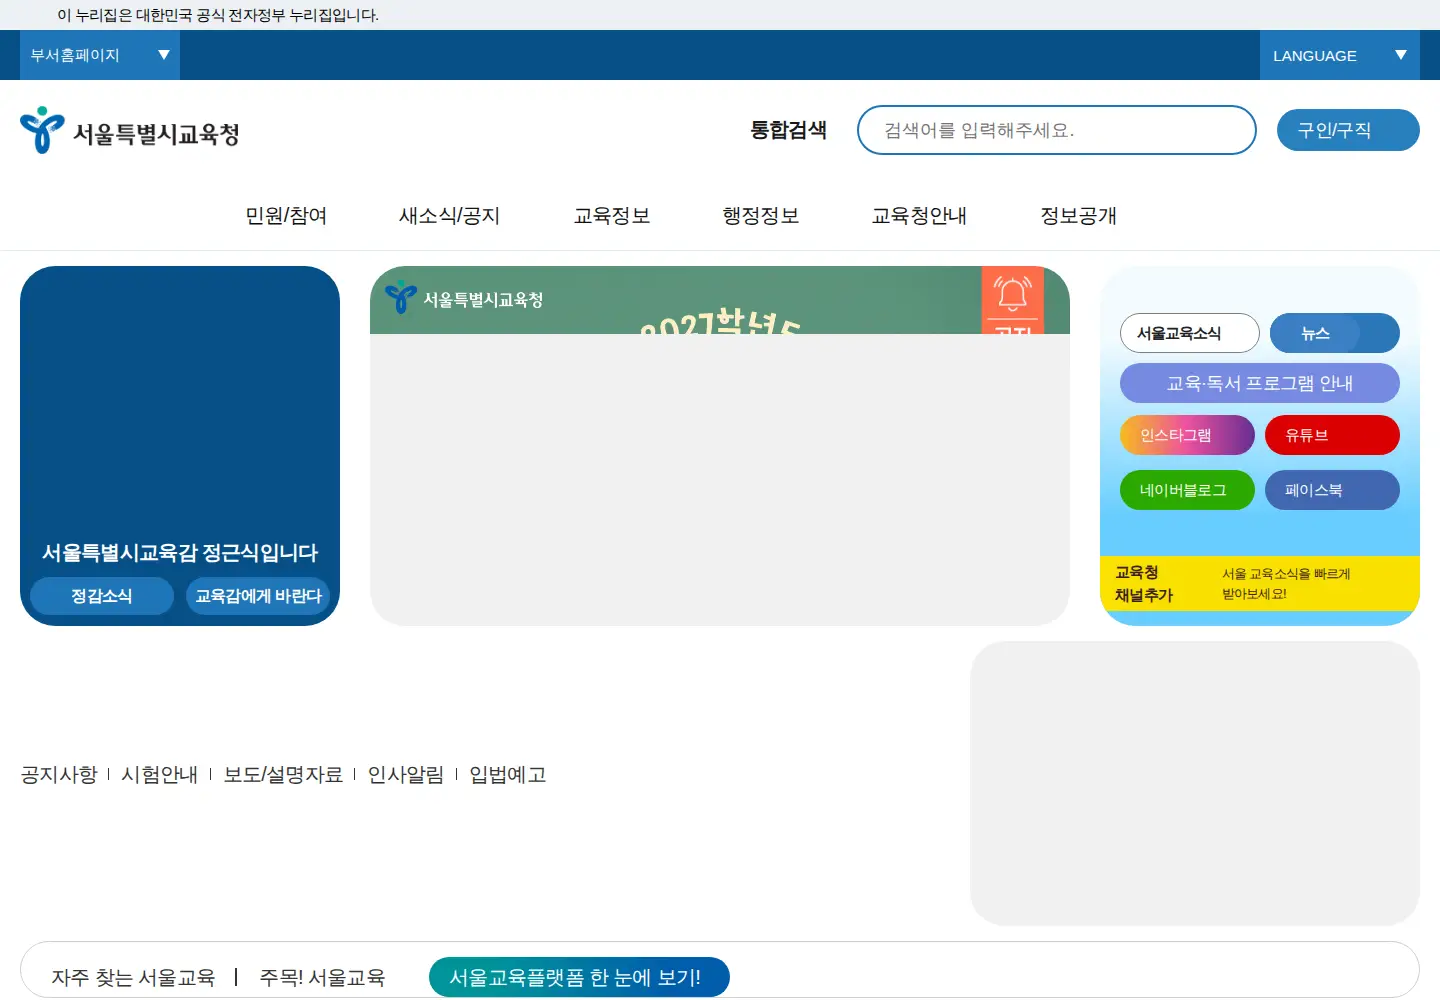Click the 구인/구직 button
This screenshot has width=1440, height=1000.
1348,130
